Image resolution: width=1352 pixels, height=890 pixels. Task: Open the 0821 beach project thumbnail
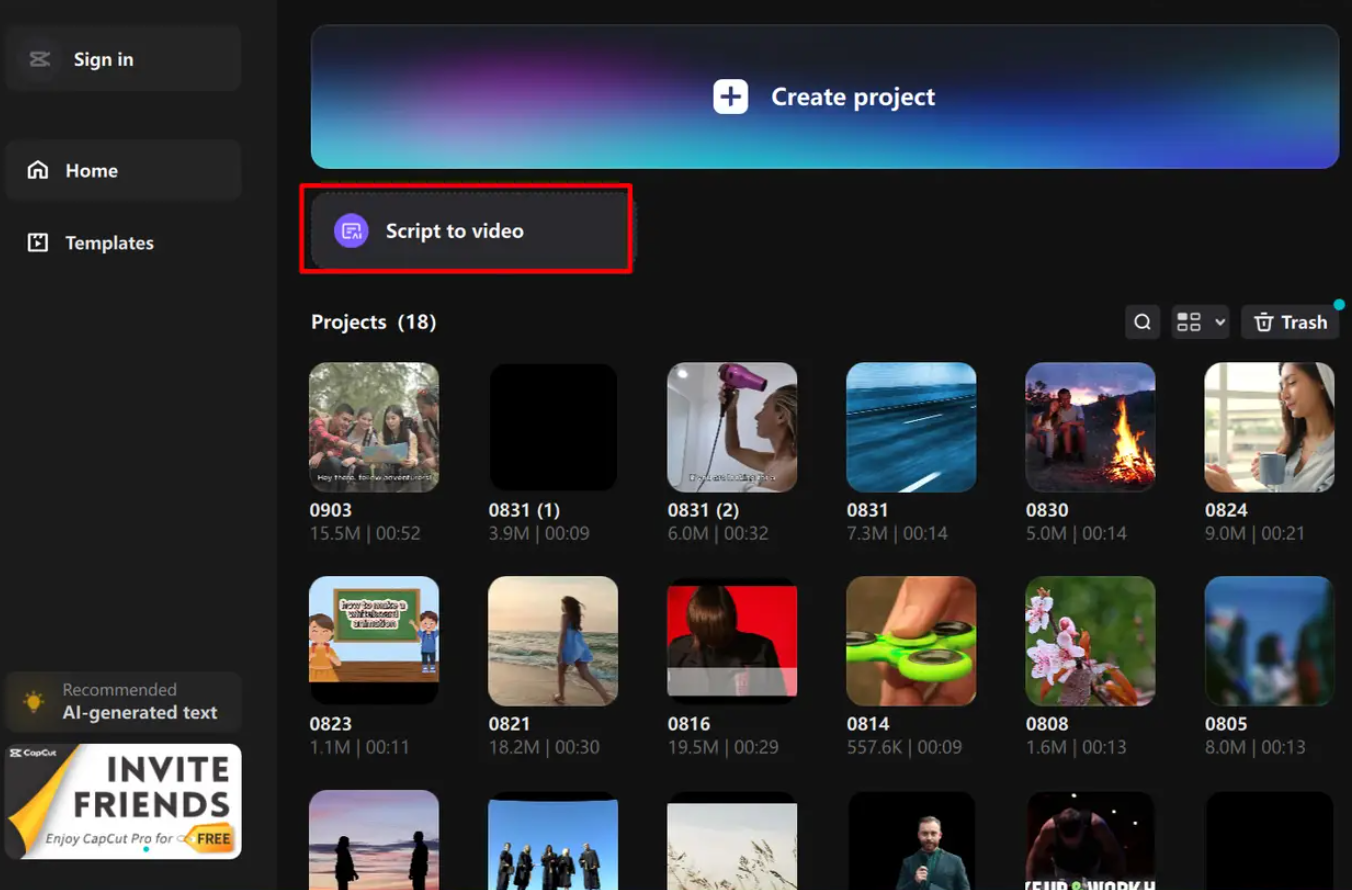553,641
